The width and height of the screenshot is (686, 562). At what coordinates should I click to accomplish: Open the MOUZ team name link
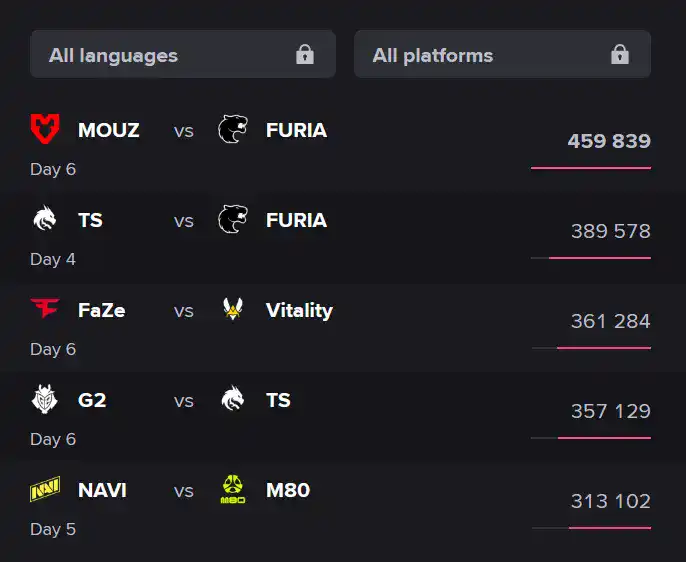pyautogui.click(x=108, y=130)
